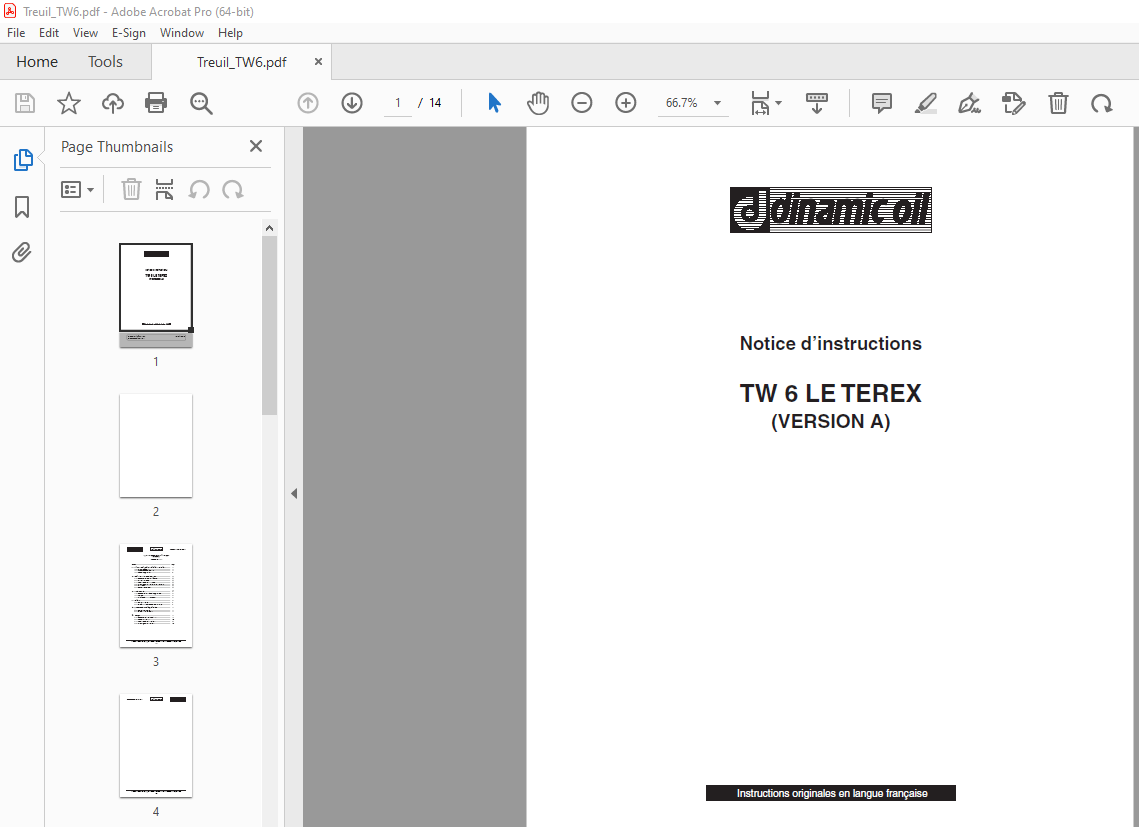1139x827 pixels.
Task: Activate the selection arrow tool
Action: (495, 103)
